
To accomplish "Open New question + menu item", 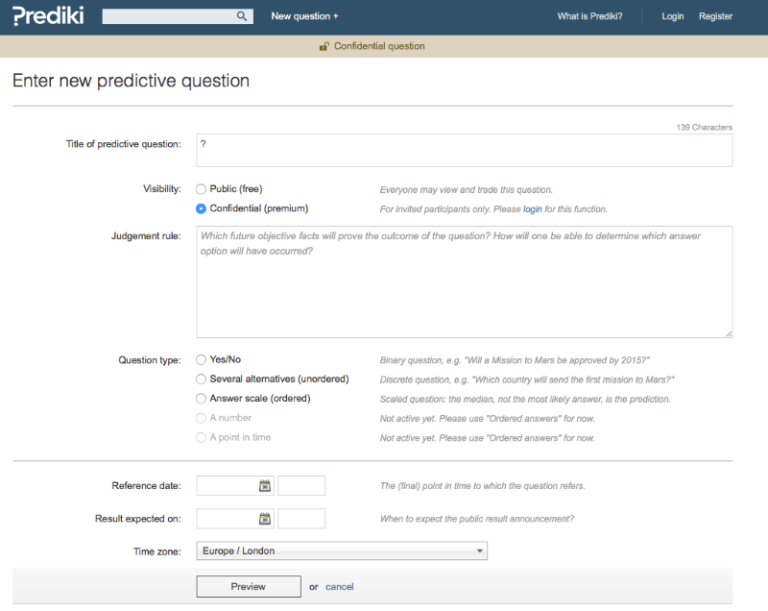I will [305, 17].
